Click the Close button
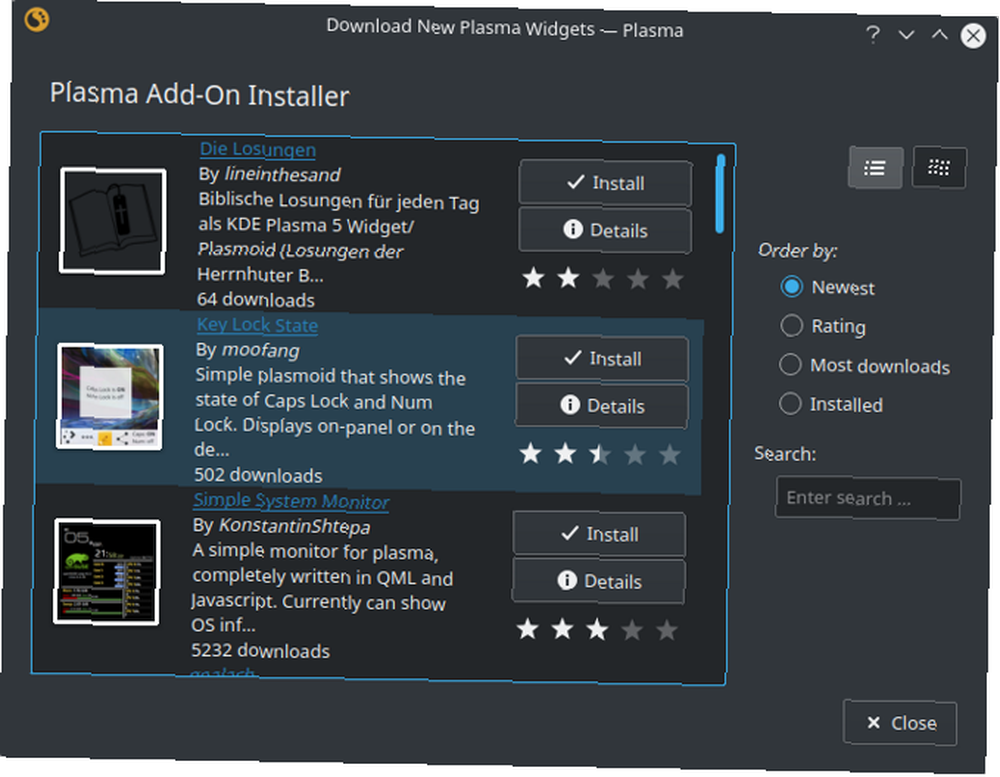Screen dimensions: 1000x777 tap(900, 723)
